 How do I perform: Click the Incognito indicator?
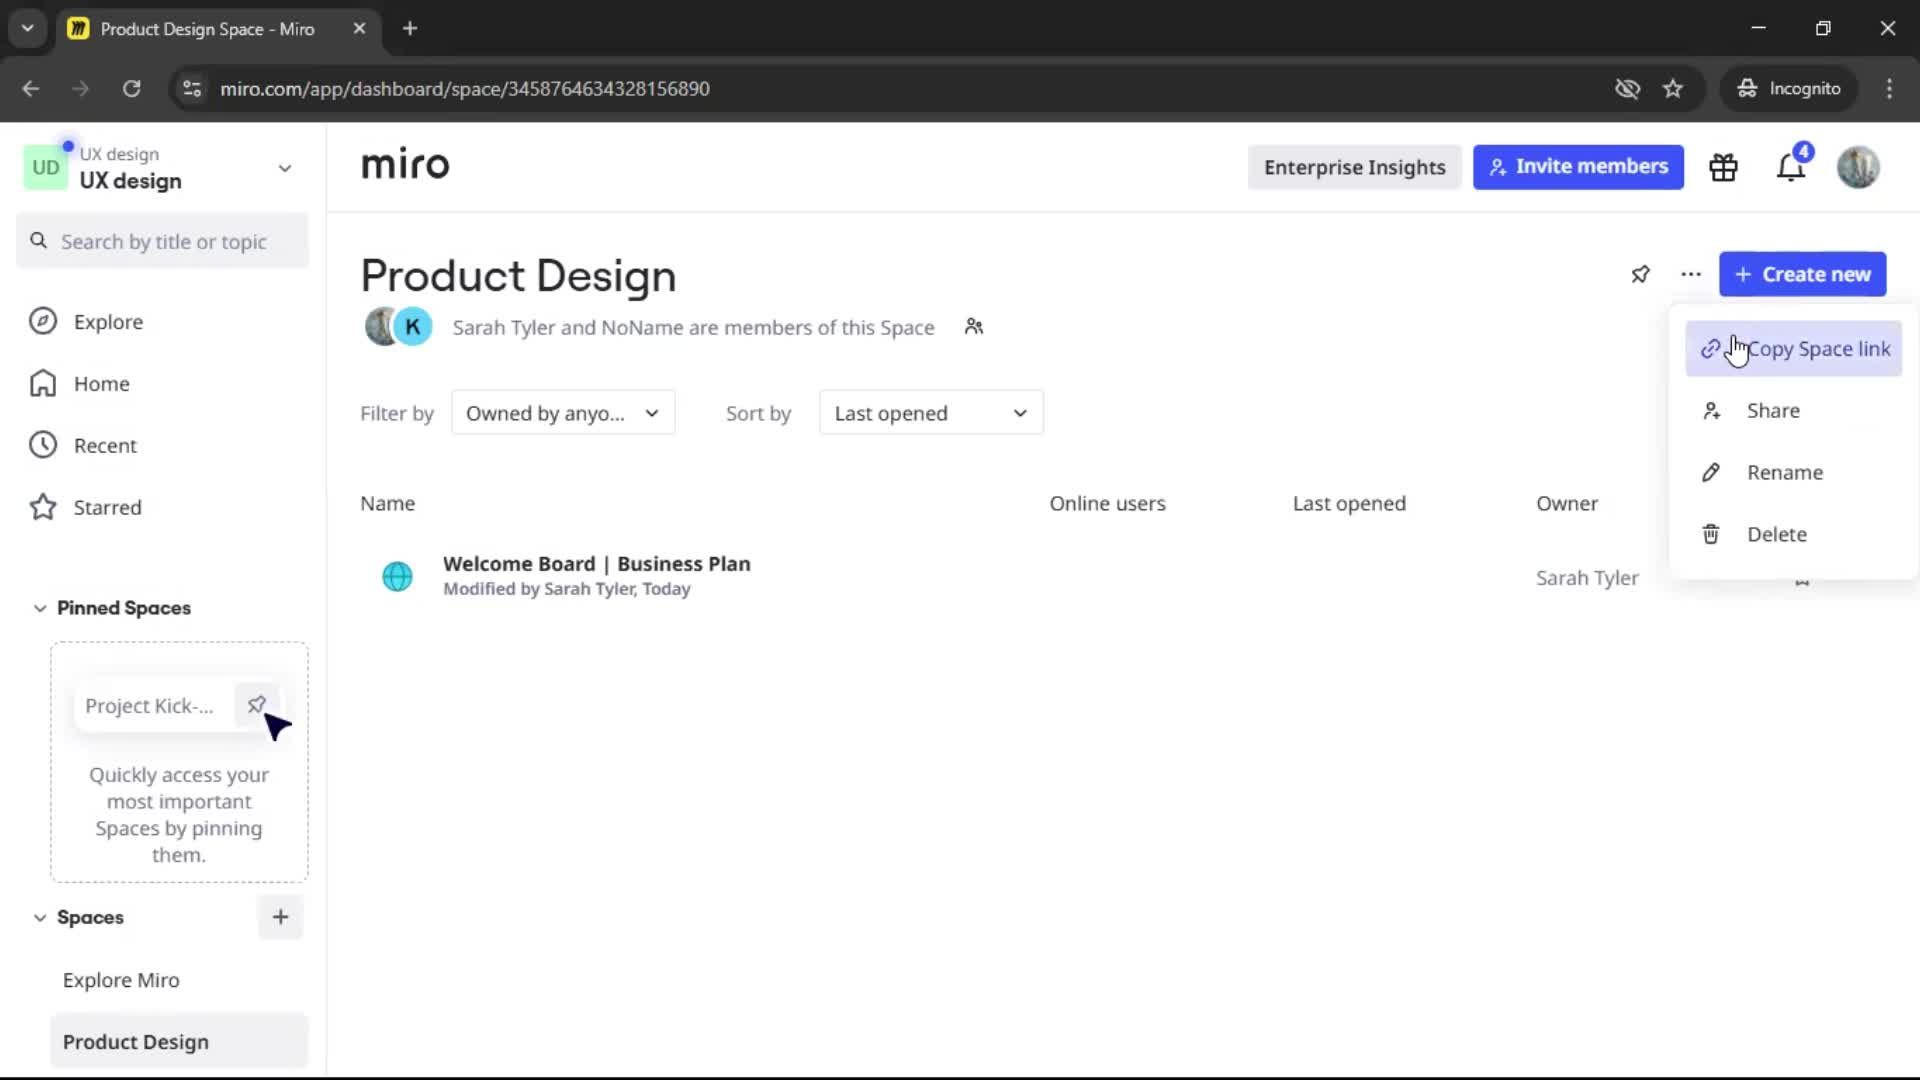1789,88
